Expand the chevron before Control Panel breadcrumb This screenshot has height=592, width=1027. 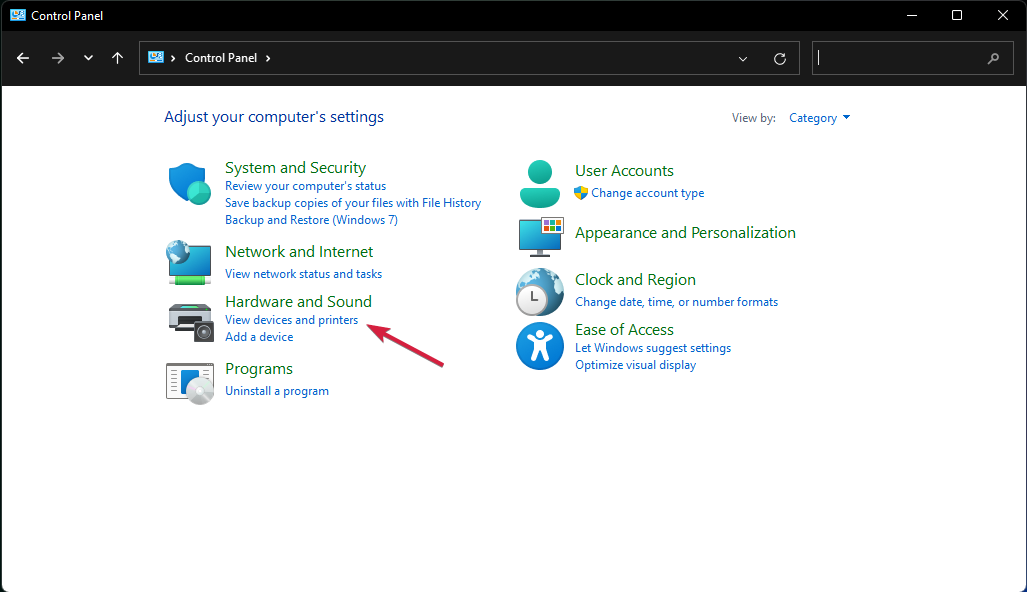pos(173,58)
